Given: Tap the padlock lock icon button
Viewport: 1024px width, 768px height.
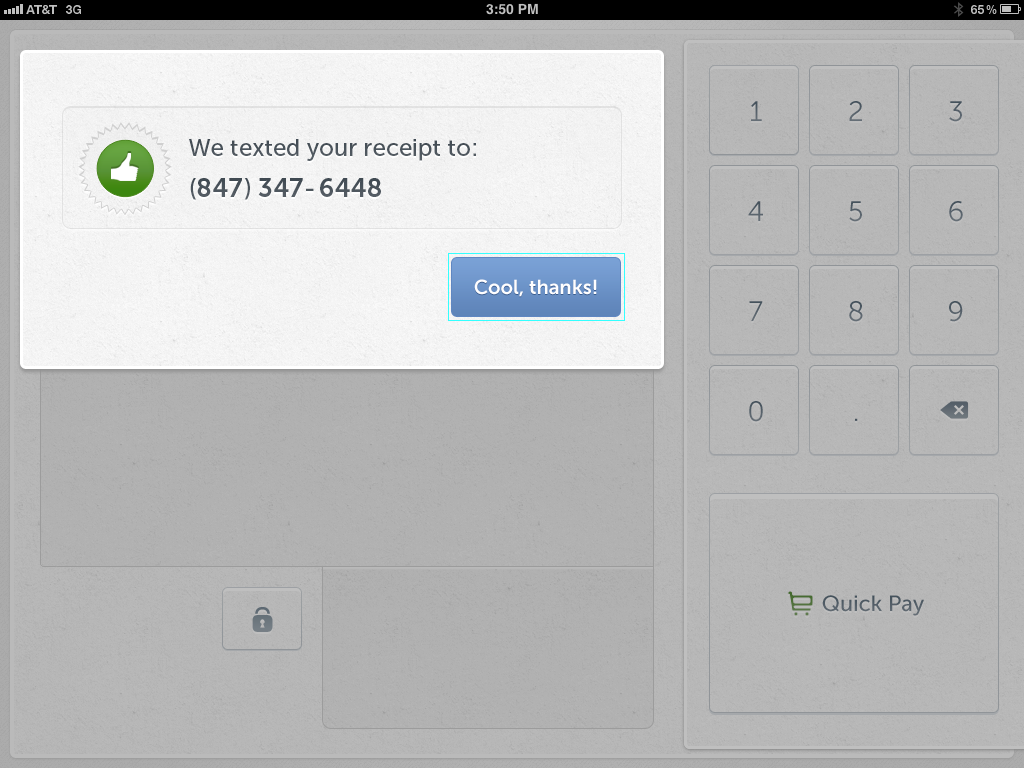Looking at the screenshot, I should (x=262, y=618).
